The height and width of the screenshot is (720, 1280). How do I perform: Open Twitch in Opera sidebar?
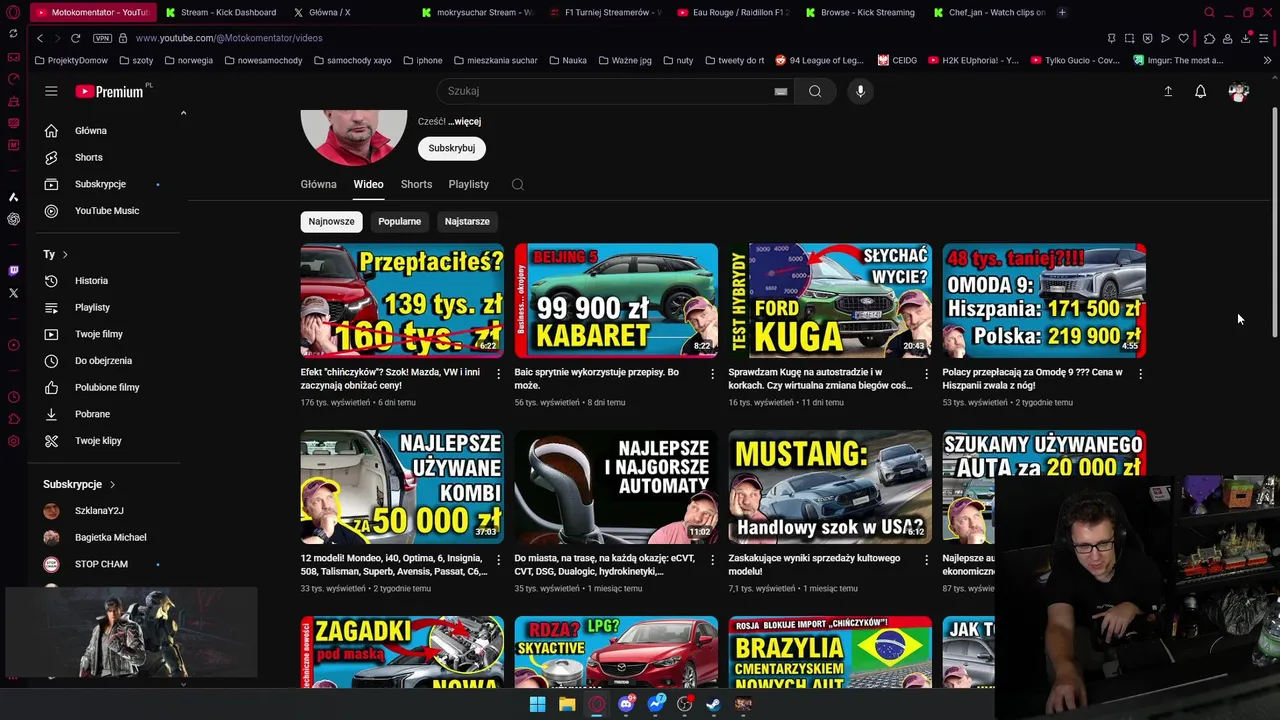13,270
